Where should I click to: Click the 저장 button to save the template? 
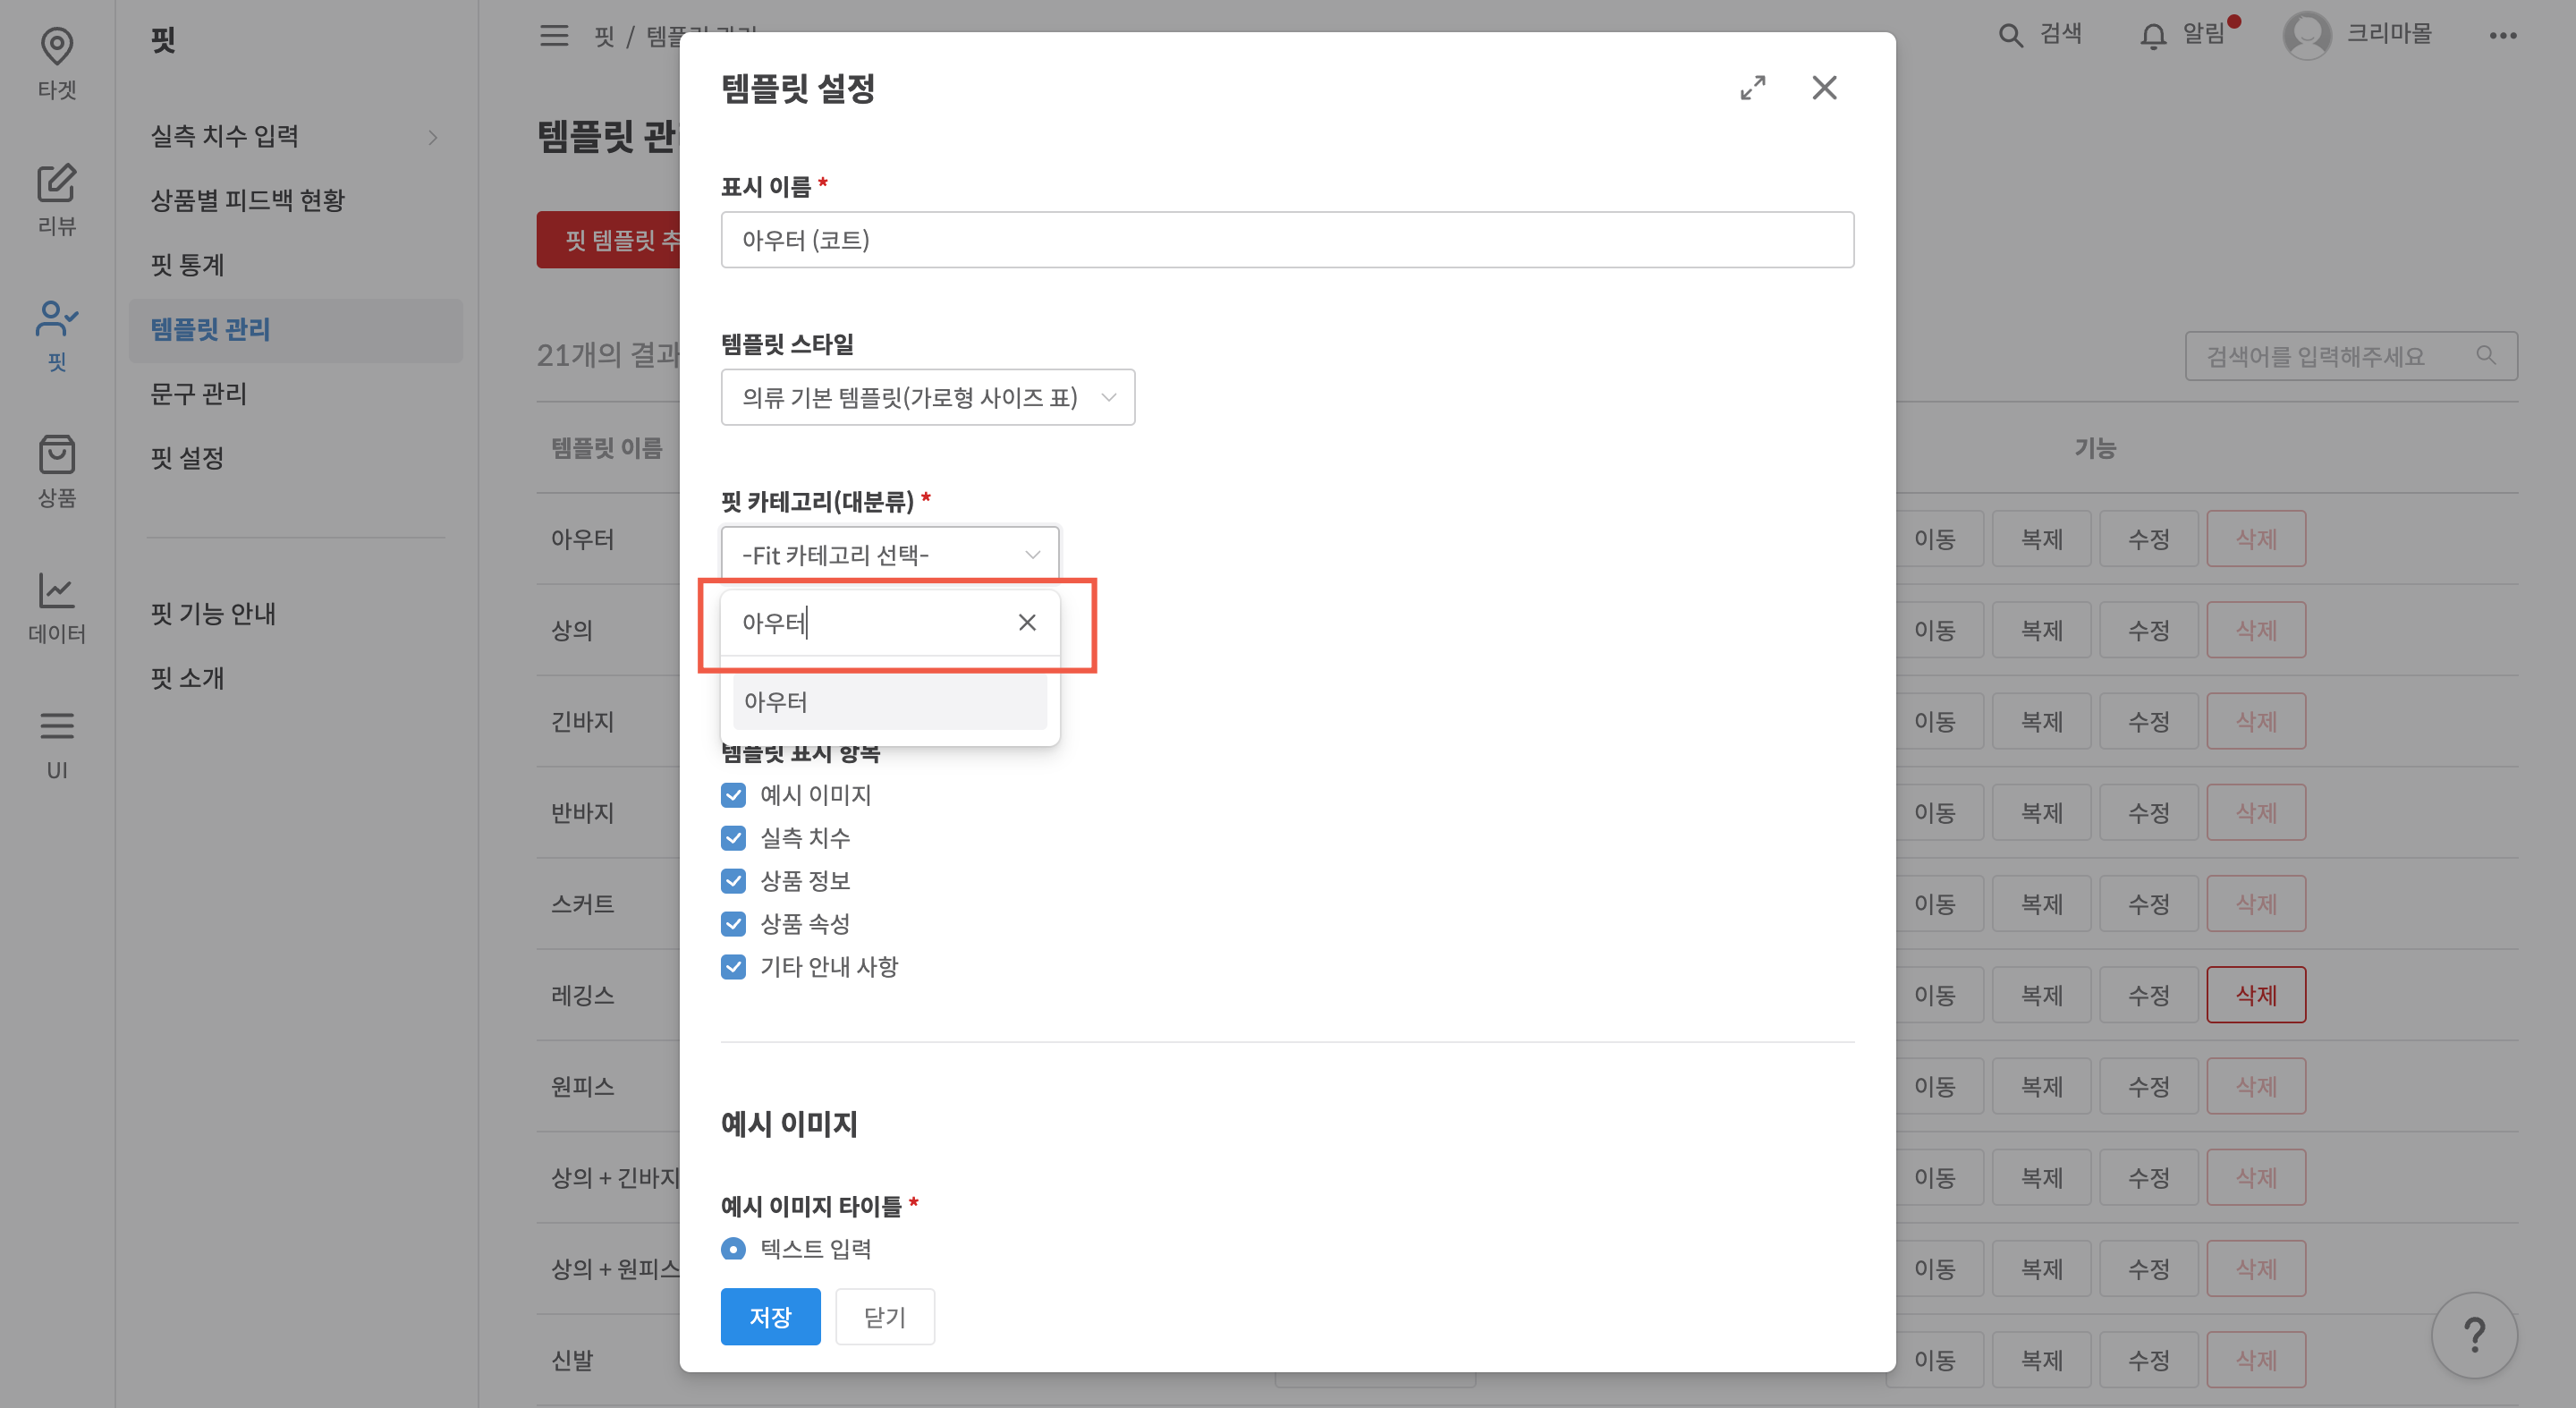[x=770, y=1316]
